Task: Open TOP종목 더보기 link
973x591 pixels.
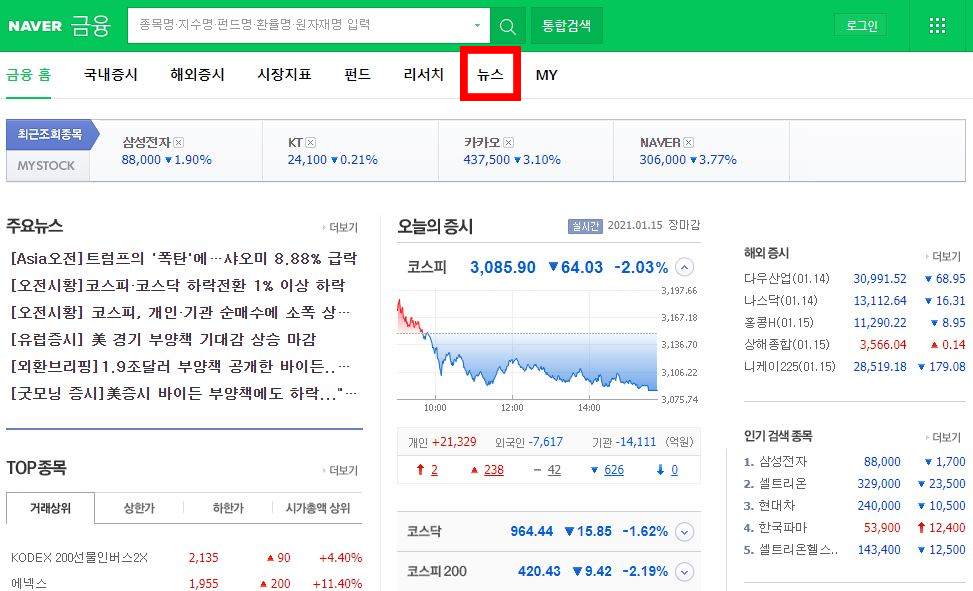Action: click(341, 470)
